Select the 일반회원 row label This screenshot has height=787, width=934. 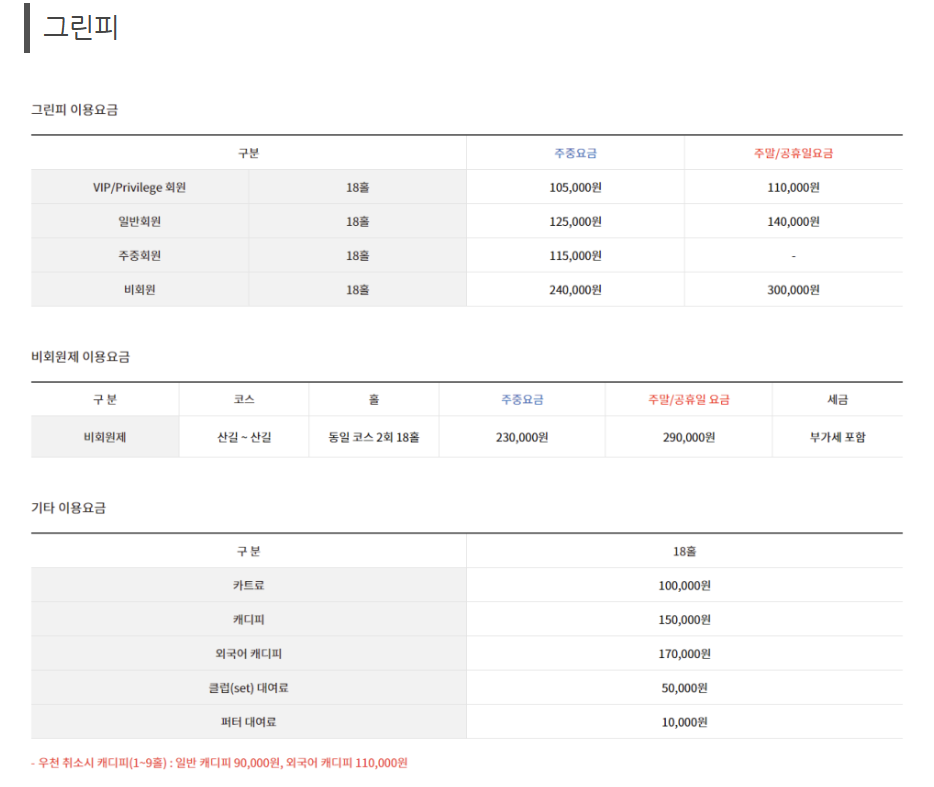click(139, 221)
